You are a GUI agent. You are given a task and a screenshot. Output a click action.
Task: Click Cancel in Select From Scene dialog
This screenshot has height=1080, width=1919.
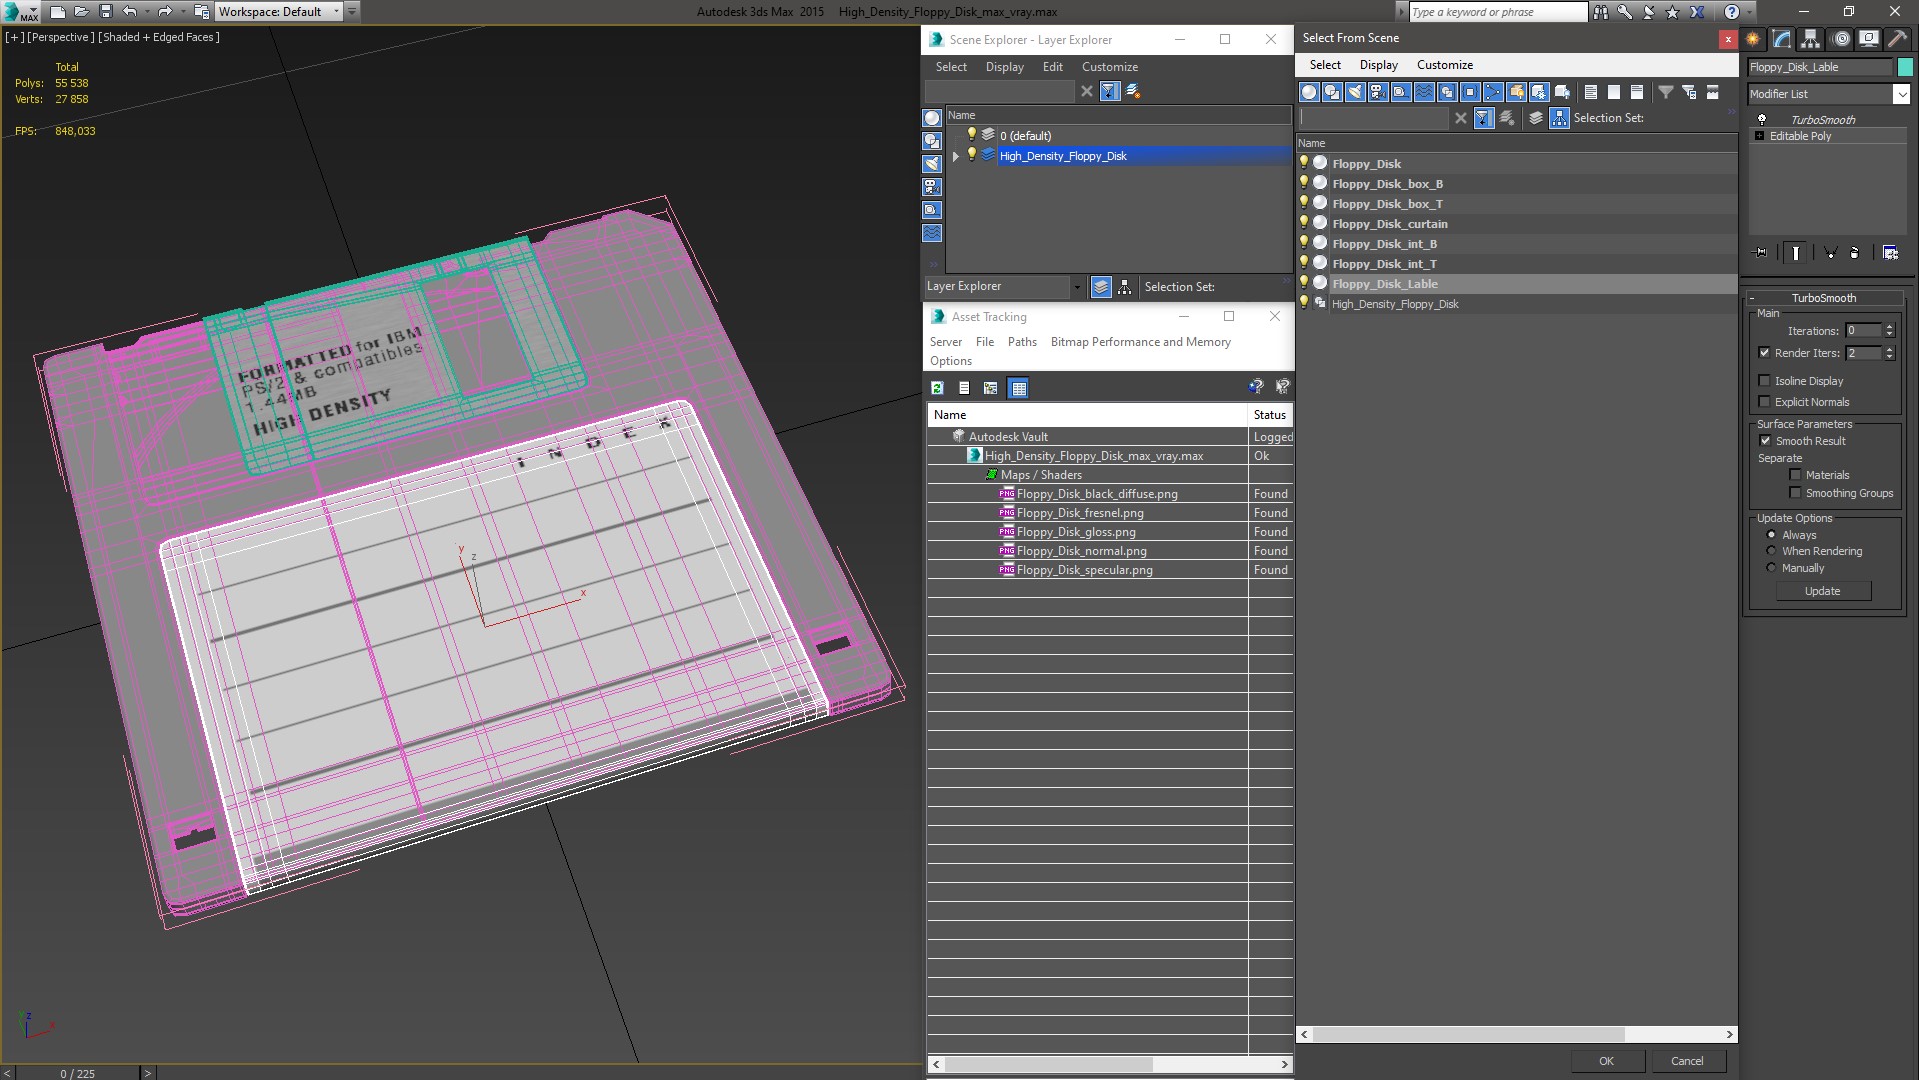click(1687, 1061)
